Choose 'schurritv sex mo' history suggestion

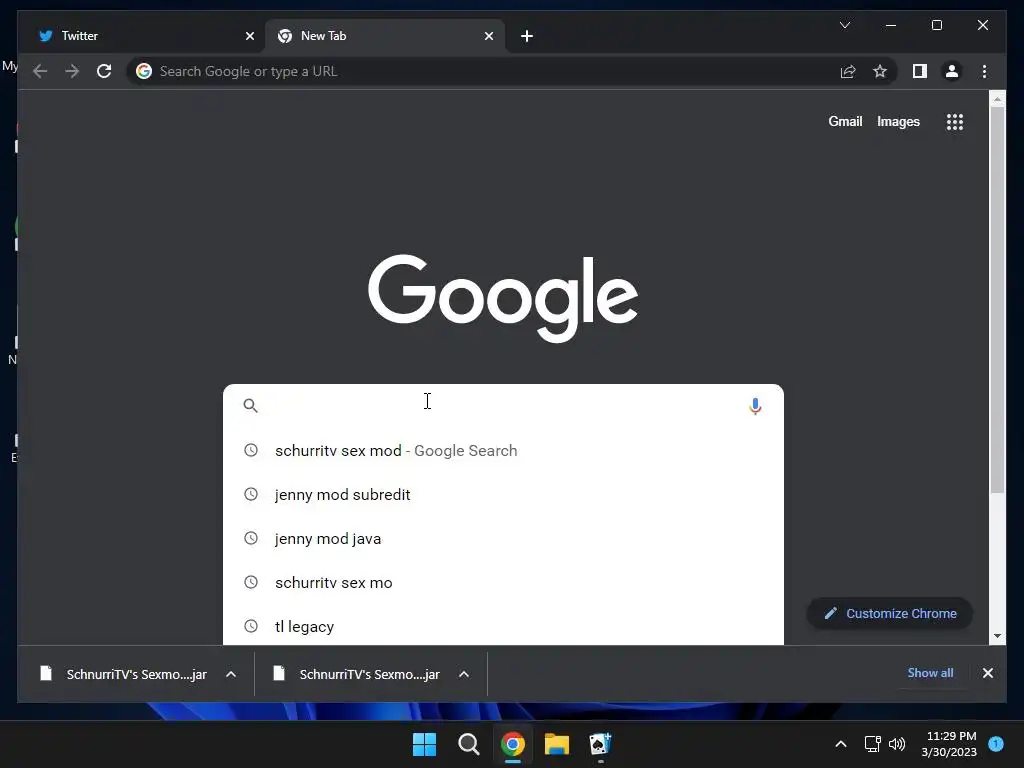(503, 583)
